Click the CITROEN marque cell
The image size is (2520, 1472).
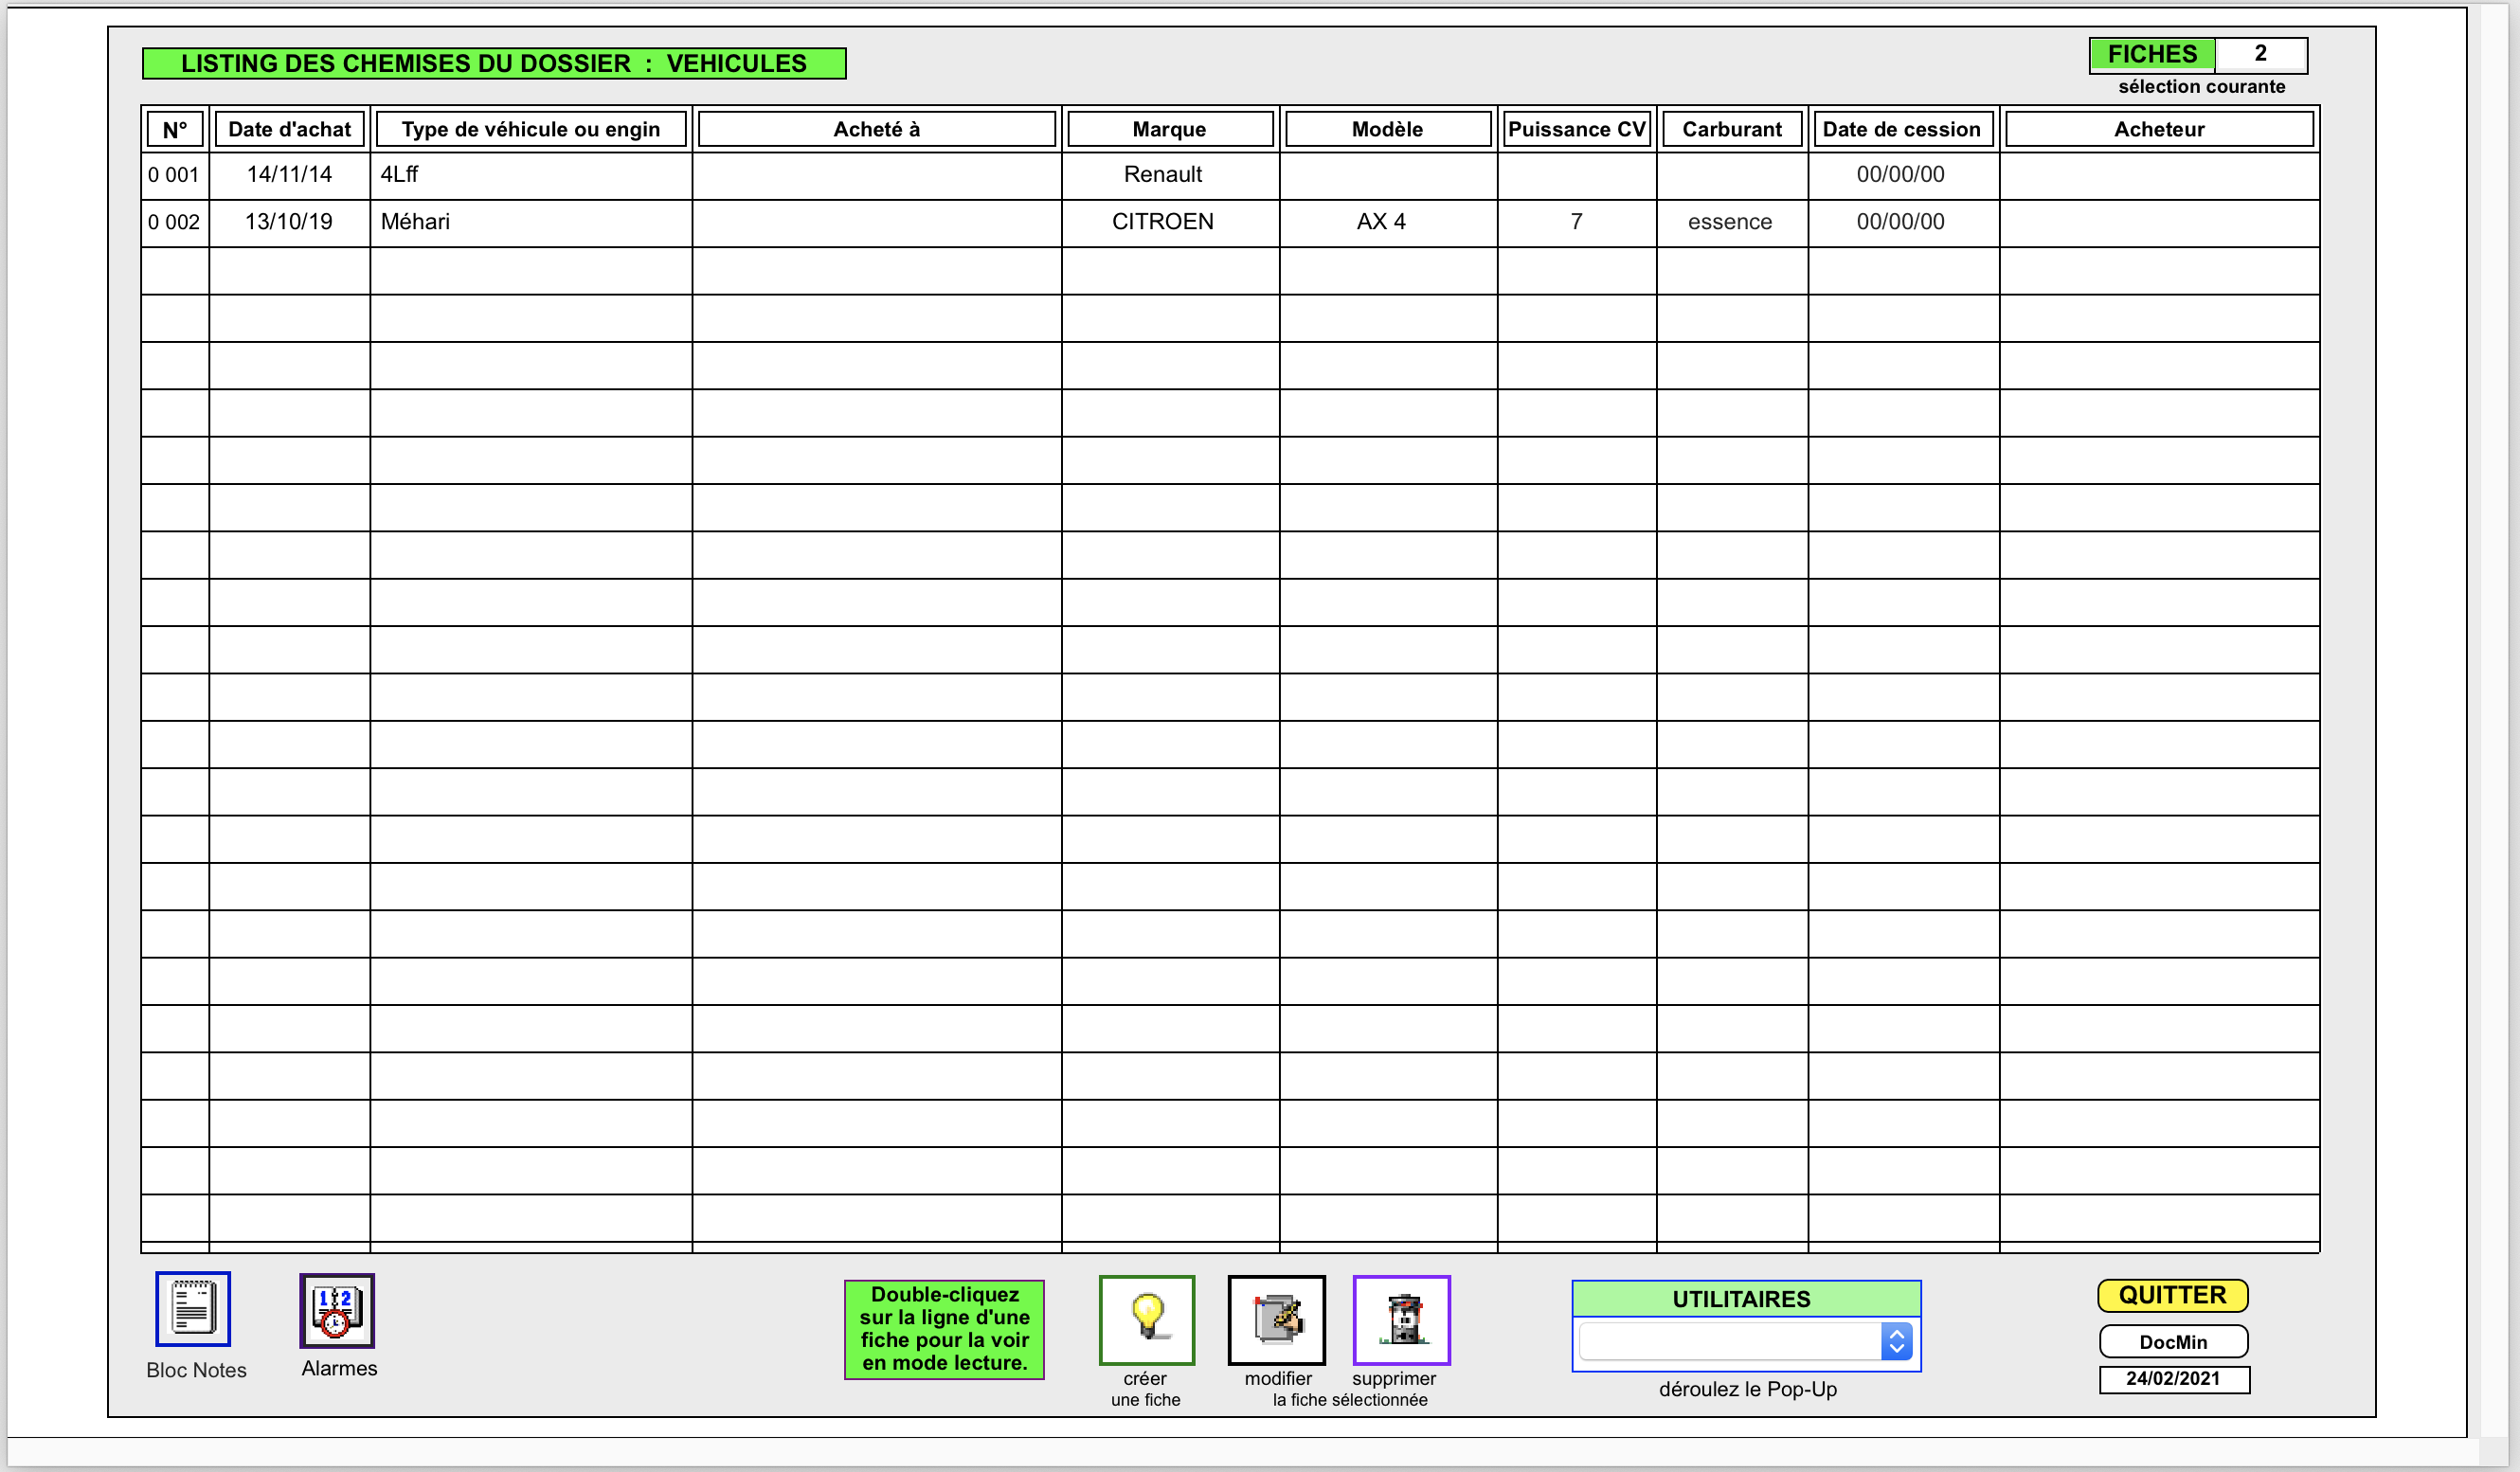(x=1170, y=222)
